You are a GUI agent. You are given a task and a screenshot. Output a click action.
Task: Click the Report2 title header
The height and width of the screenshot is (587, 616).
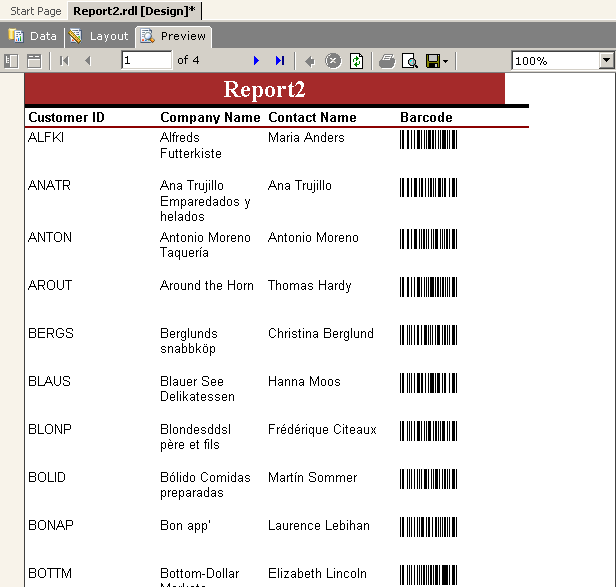(x=264, y=89)
